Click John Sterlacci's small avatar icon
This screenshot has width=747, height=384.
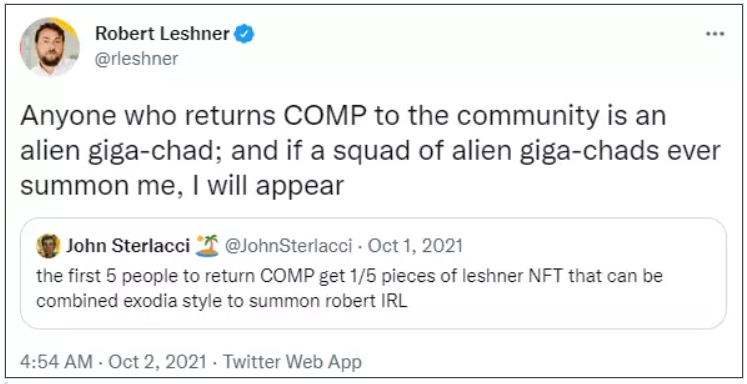(48, 246)
